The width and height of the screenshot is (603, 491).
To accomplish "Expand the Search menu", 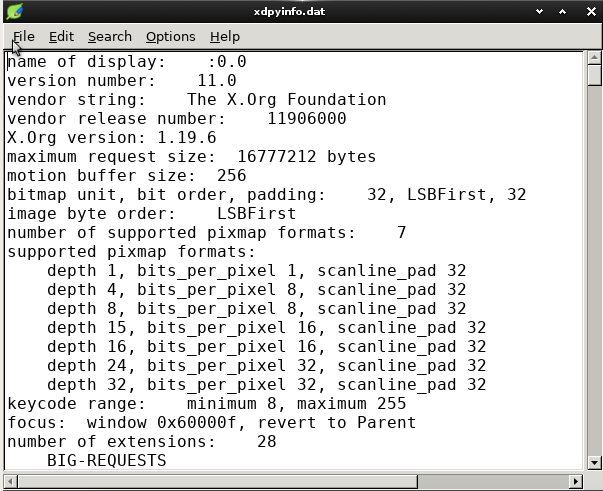I will (x=109, y=36).
